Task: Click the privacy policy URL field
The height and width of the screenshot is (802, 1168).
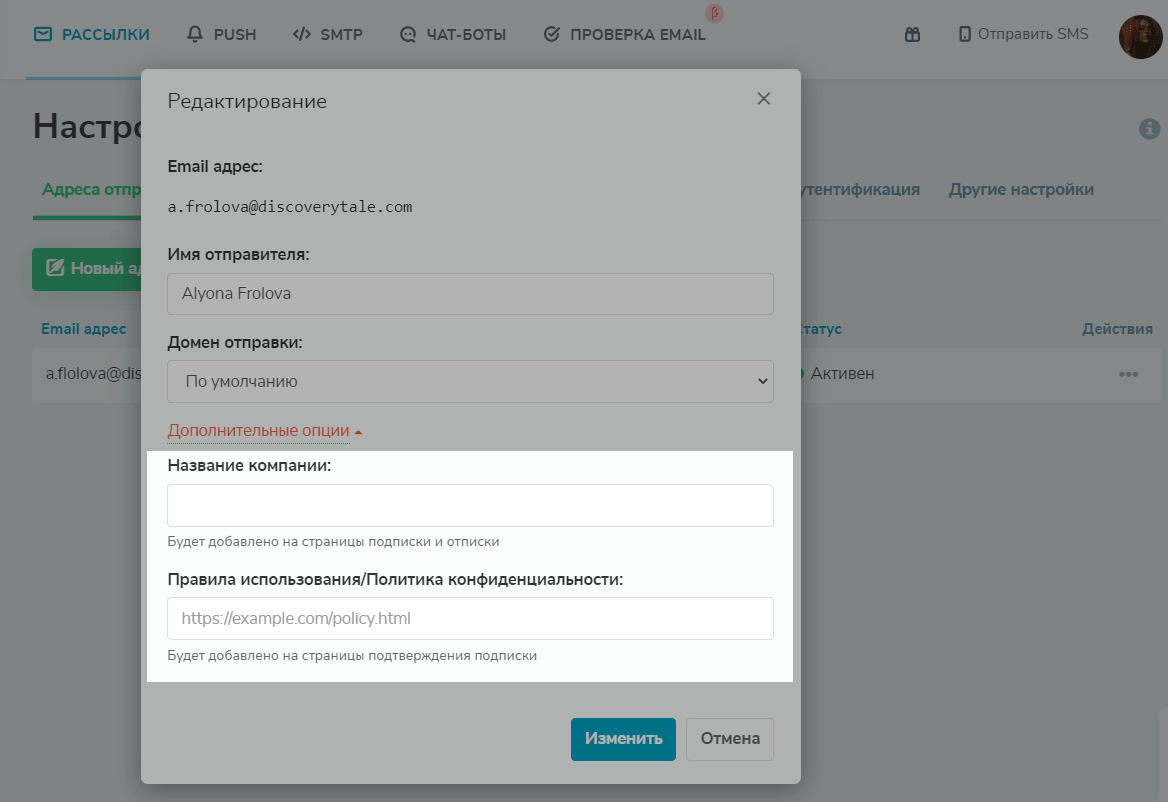Action: tap(470, 618)
